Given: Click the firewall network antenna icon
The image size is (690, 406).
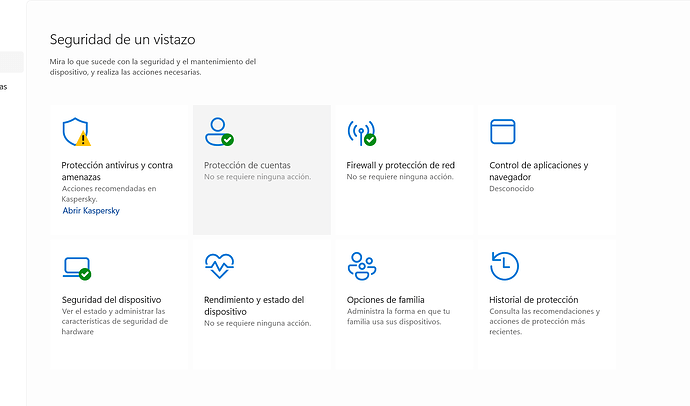Looking at the screenshot, I should [x=360, y=131].
